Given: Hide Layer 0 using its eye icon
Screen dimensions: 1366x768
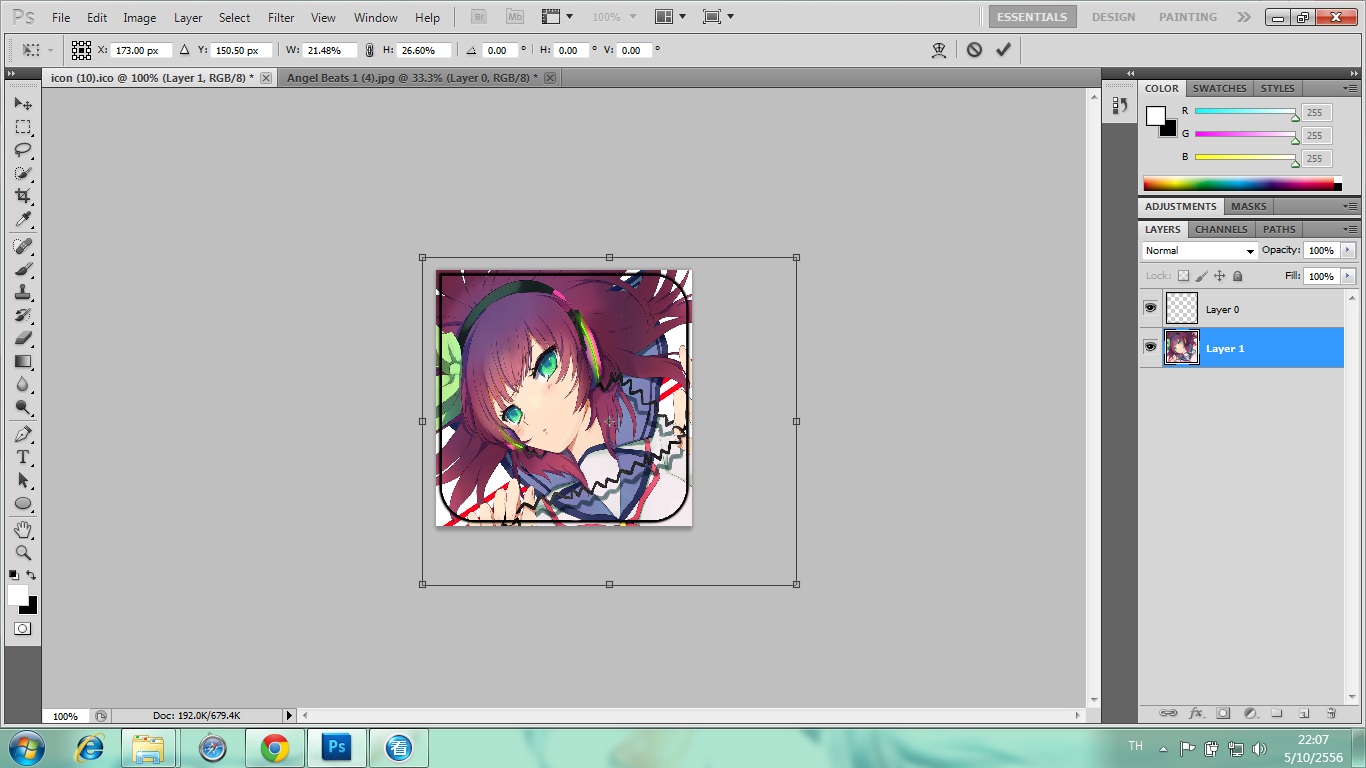Looking at the screenshot, I should [x=1150, y=308].
